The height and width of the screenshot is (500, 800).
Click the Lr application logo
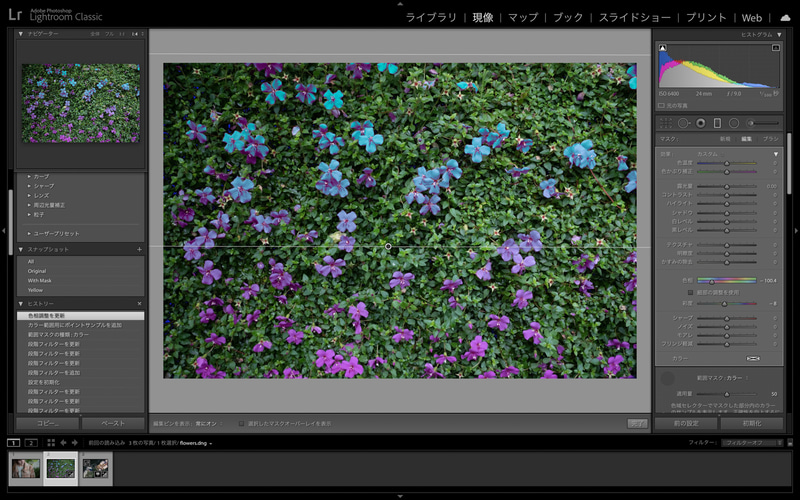(15, 15)
